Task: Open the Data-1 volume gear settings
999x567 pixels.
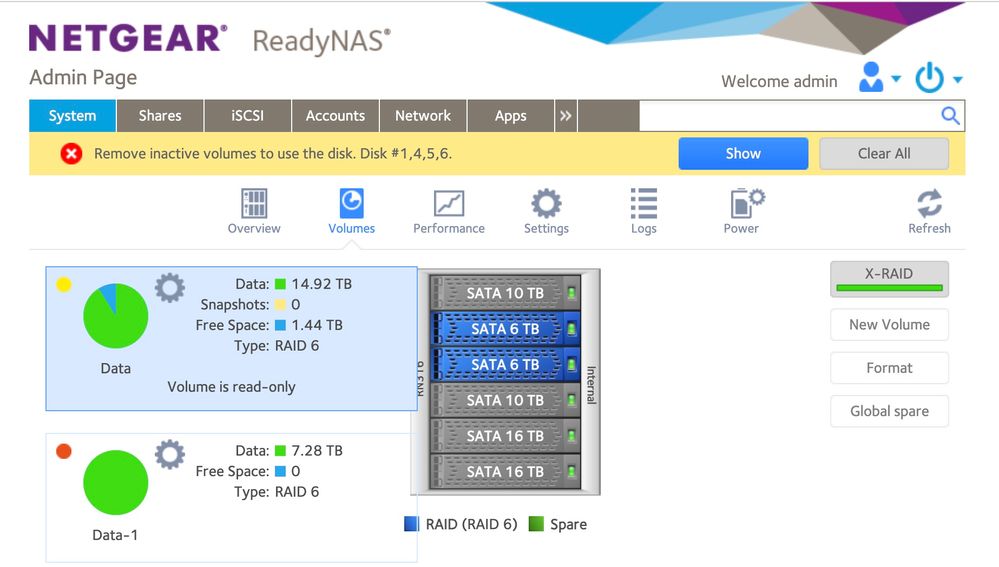Action: [x=170, y=455]
